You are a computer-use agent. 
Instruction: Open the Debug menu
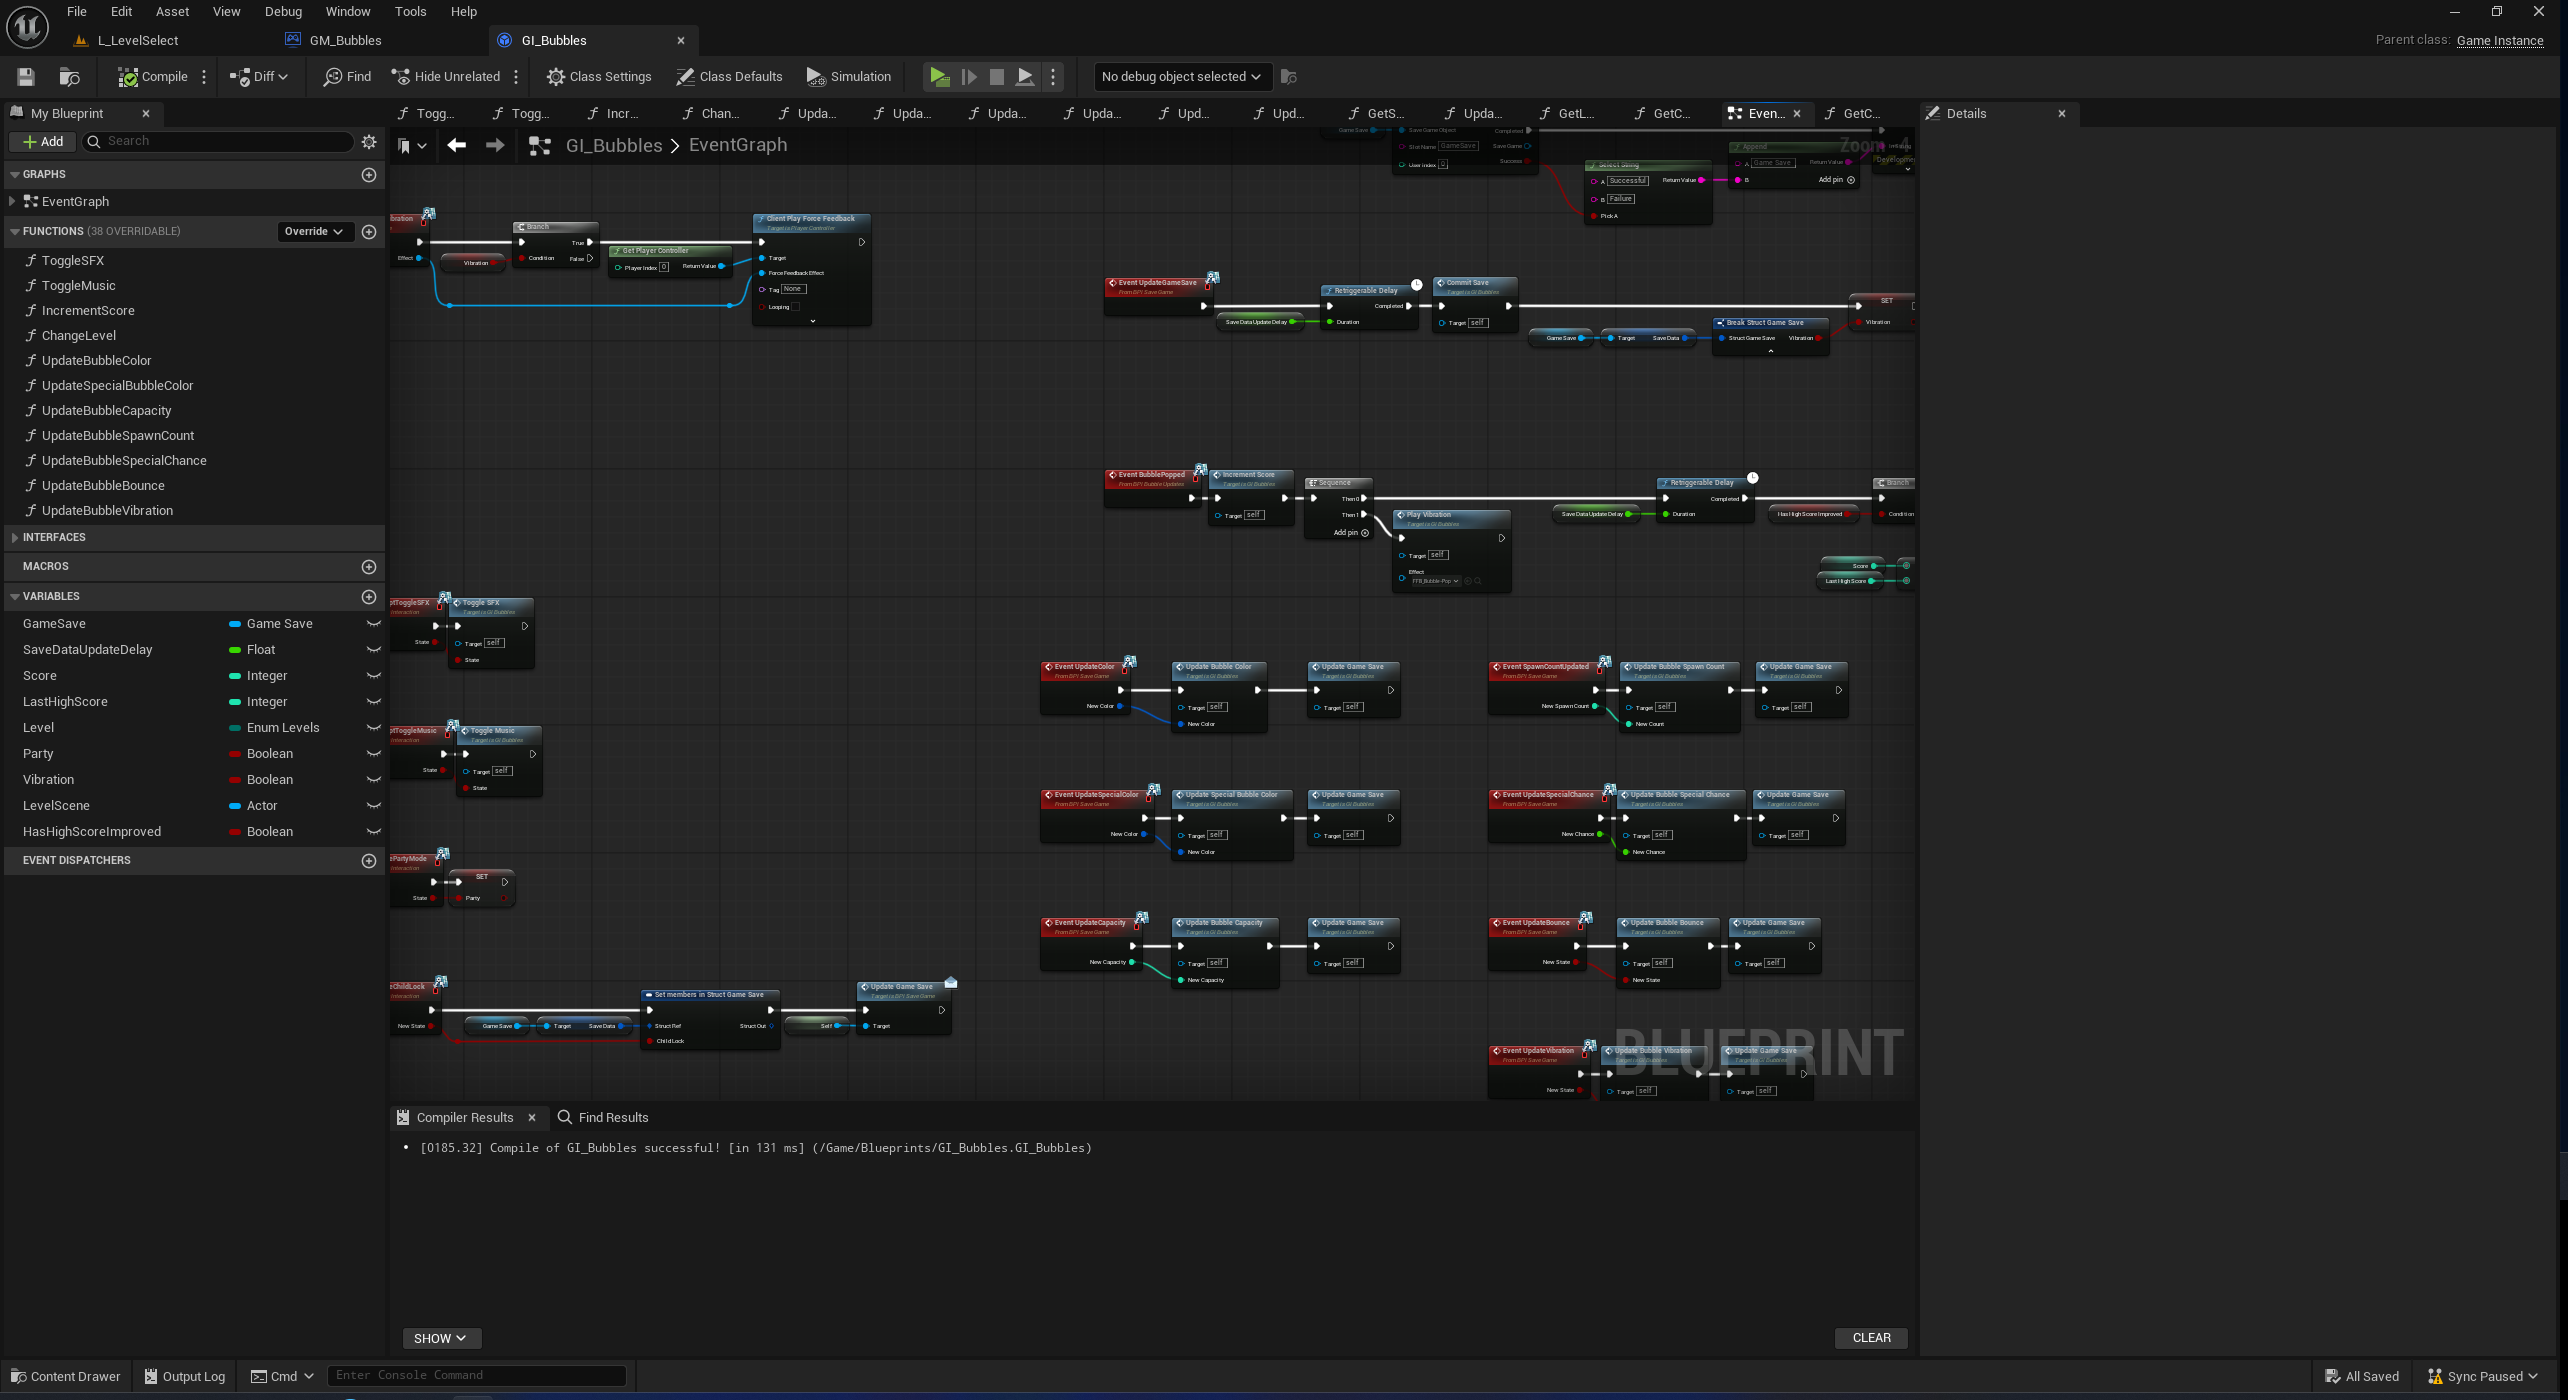coord(283,12)
